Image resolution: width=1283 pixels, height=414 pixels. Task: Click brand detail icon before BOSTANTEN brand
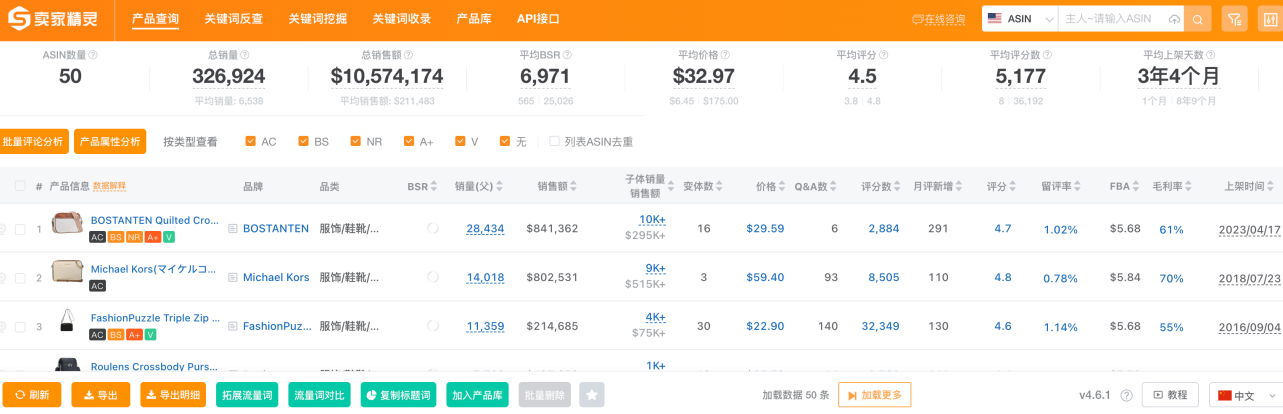tap(233, 229)
